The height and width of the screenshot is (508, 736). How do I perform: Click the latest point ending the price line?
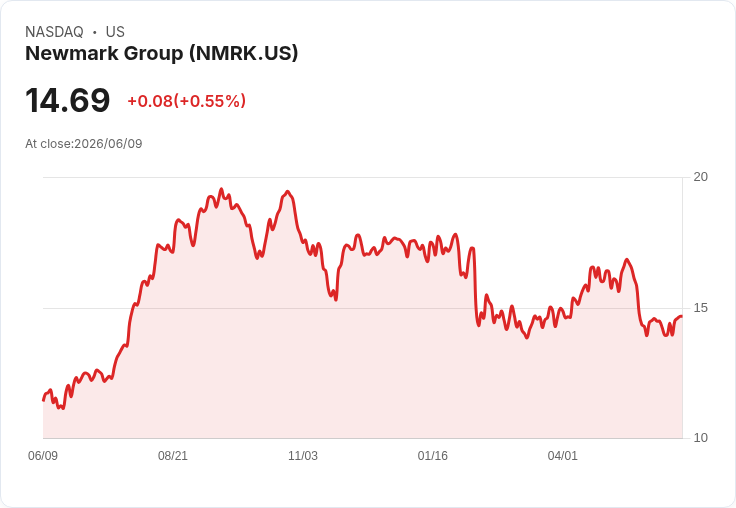pos(682,316)
